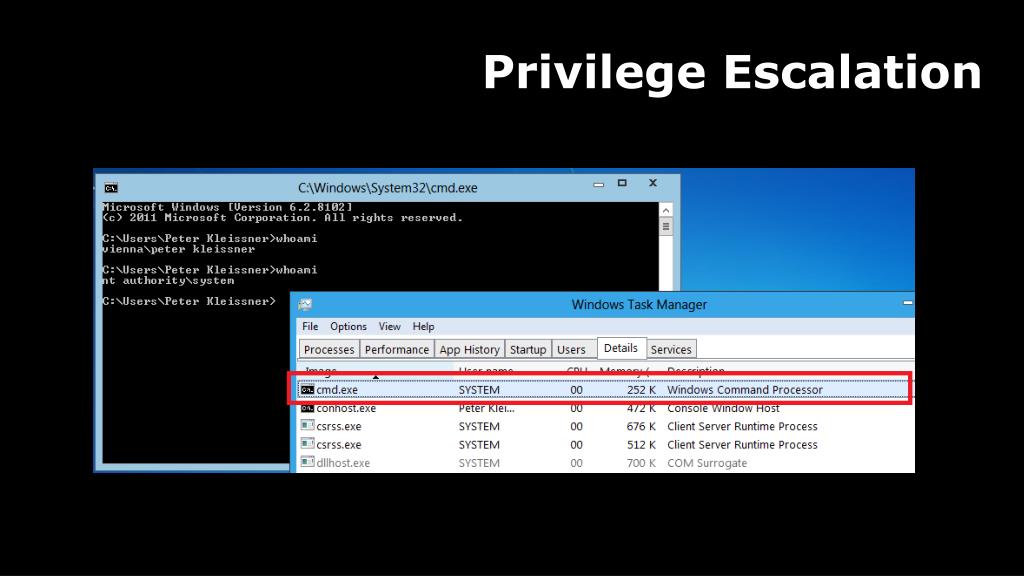Click the 252 K memory value

click(x=641, y=390)
